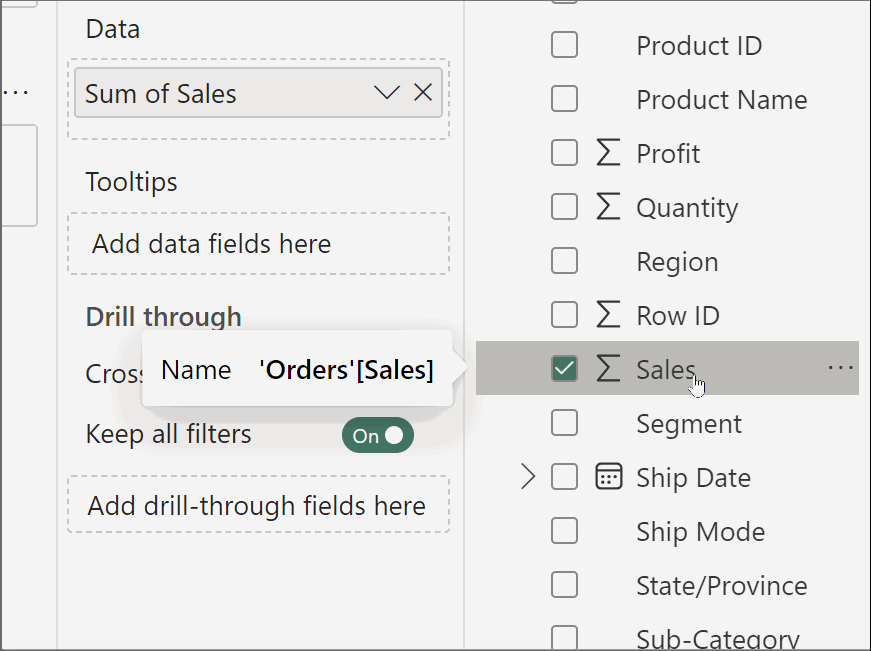871x651 pixels.
Task: Turn off Keep all filters toggle
Action: [378, 435]
